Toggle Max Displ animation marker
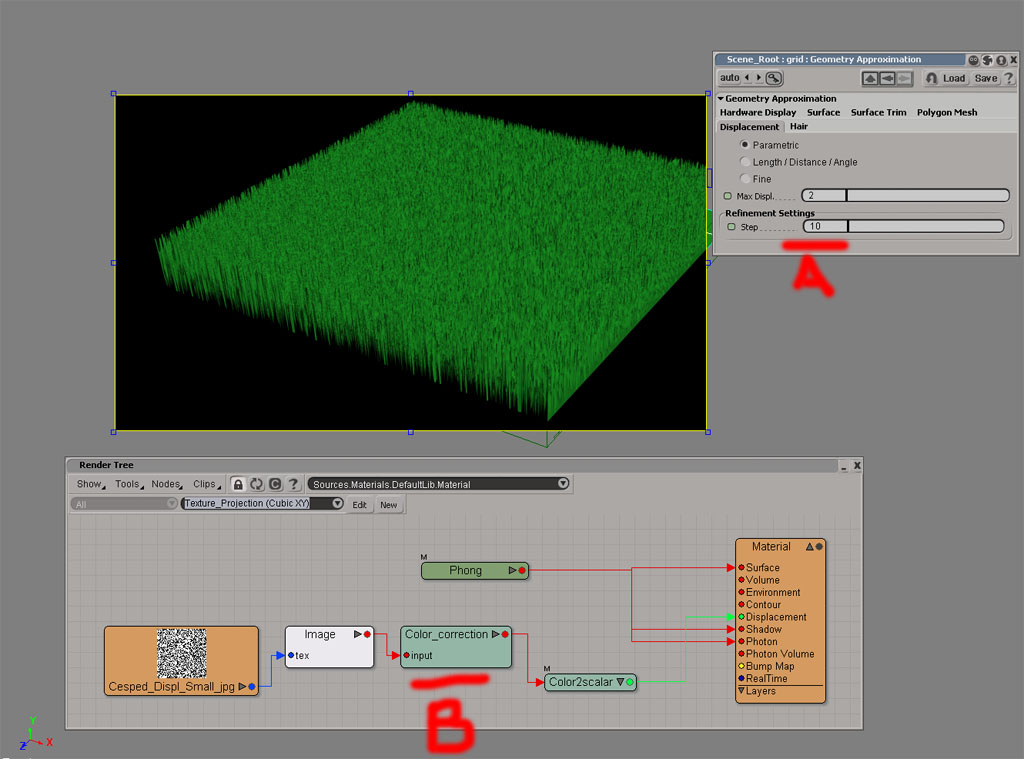The height and width of the screenshot is (759, 1024). tap(728, 196)
